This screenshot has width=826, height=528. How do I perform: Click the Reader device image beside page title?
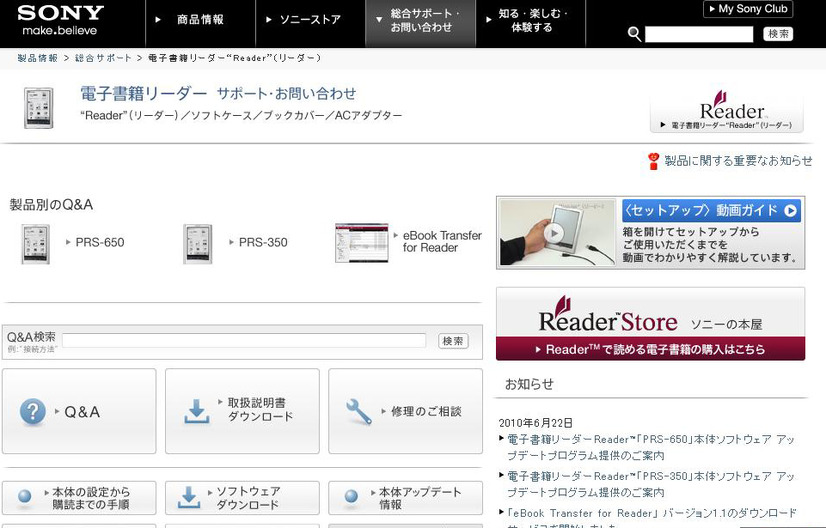tap(38, 108)
